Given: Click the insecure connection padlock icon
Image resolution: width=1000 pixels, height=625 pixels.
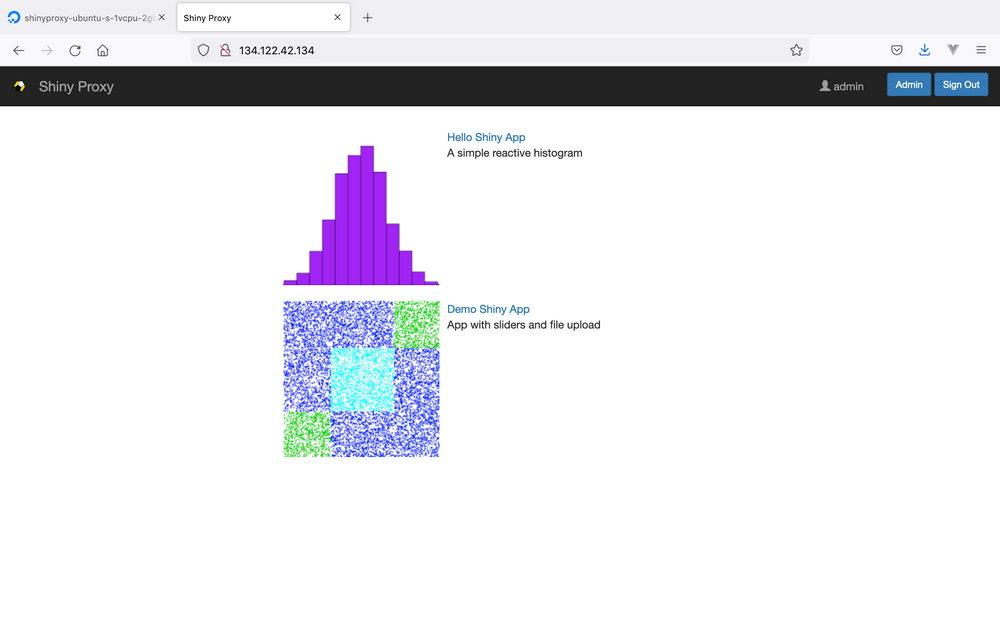Looking at the screenshot, I should coord(223,49).
